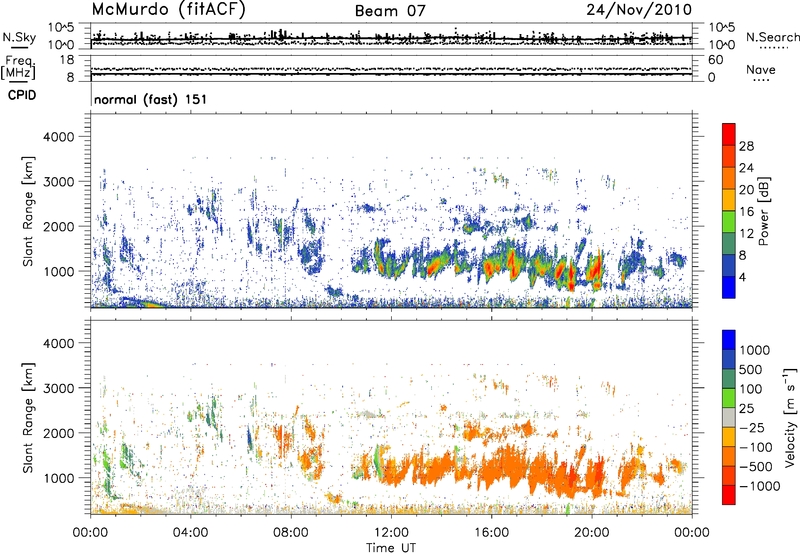This screenshot has width=800, height=554.
Task: Pick the red top segment of power colorbar
Action: click(x=729, y=134)
